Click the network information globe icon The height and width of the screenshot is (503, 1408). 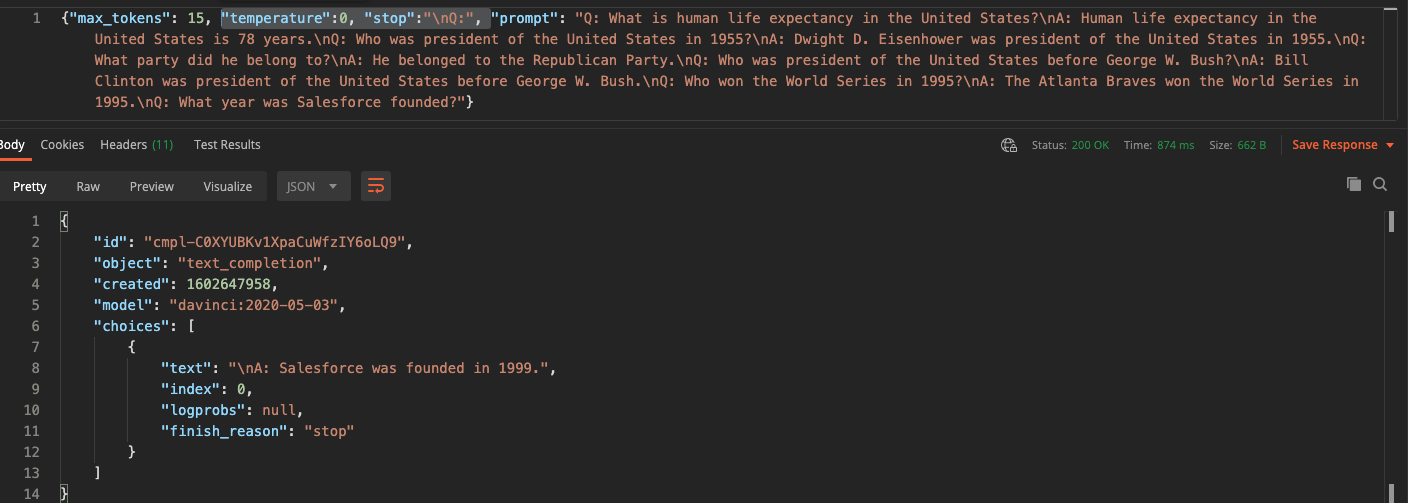click(x=1009, y=145)
